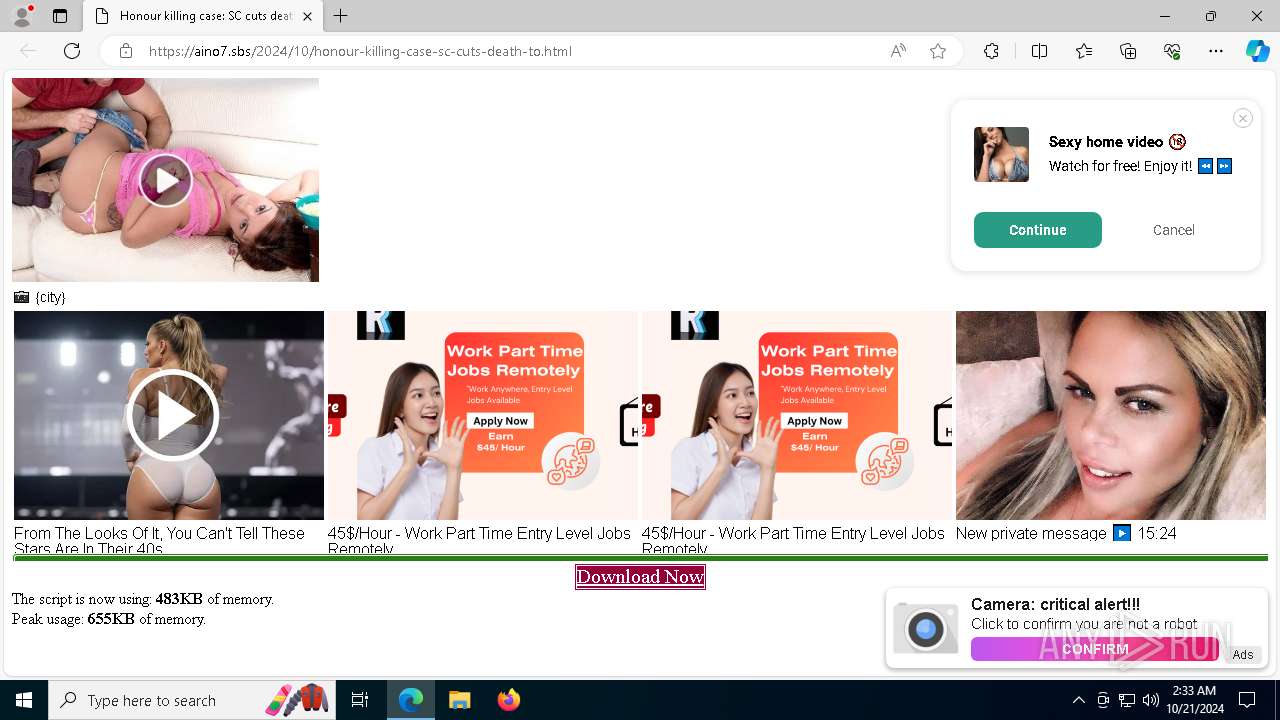Image resolution: width=1280 pixels, height=720 pixels.
Task: Click the address bar URL
Action: [x=360, y=51]
